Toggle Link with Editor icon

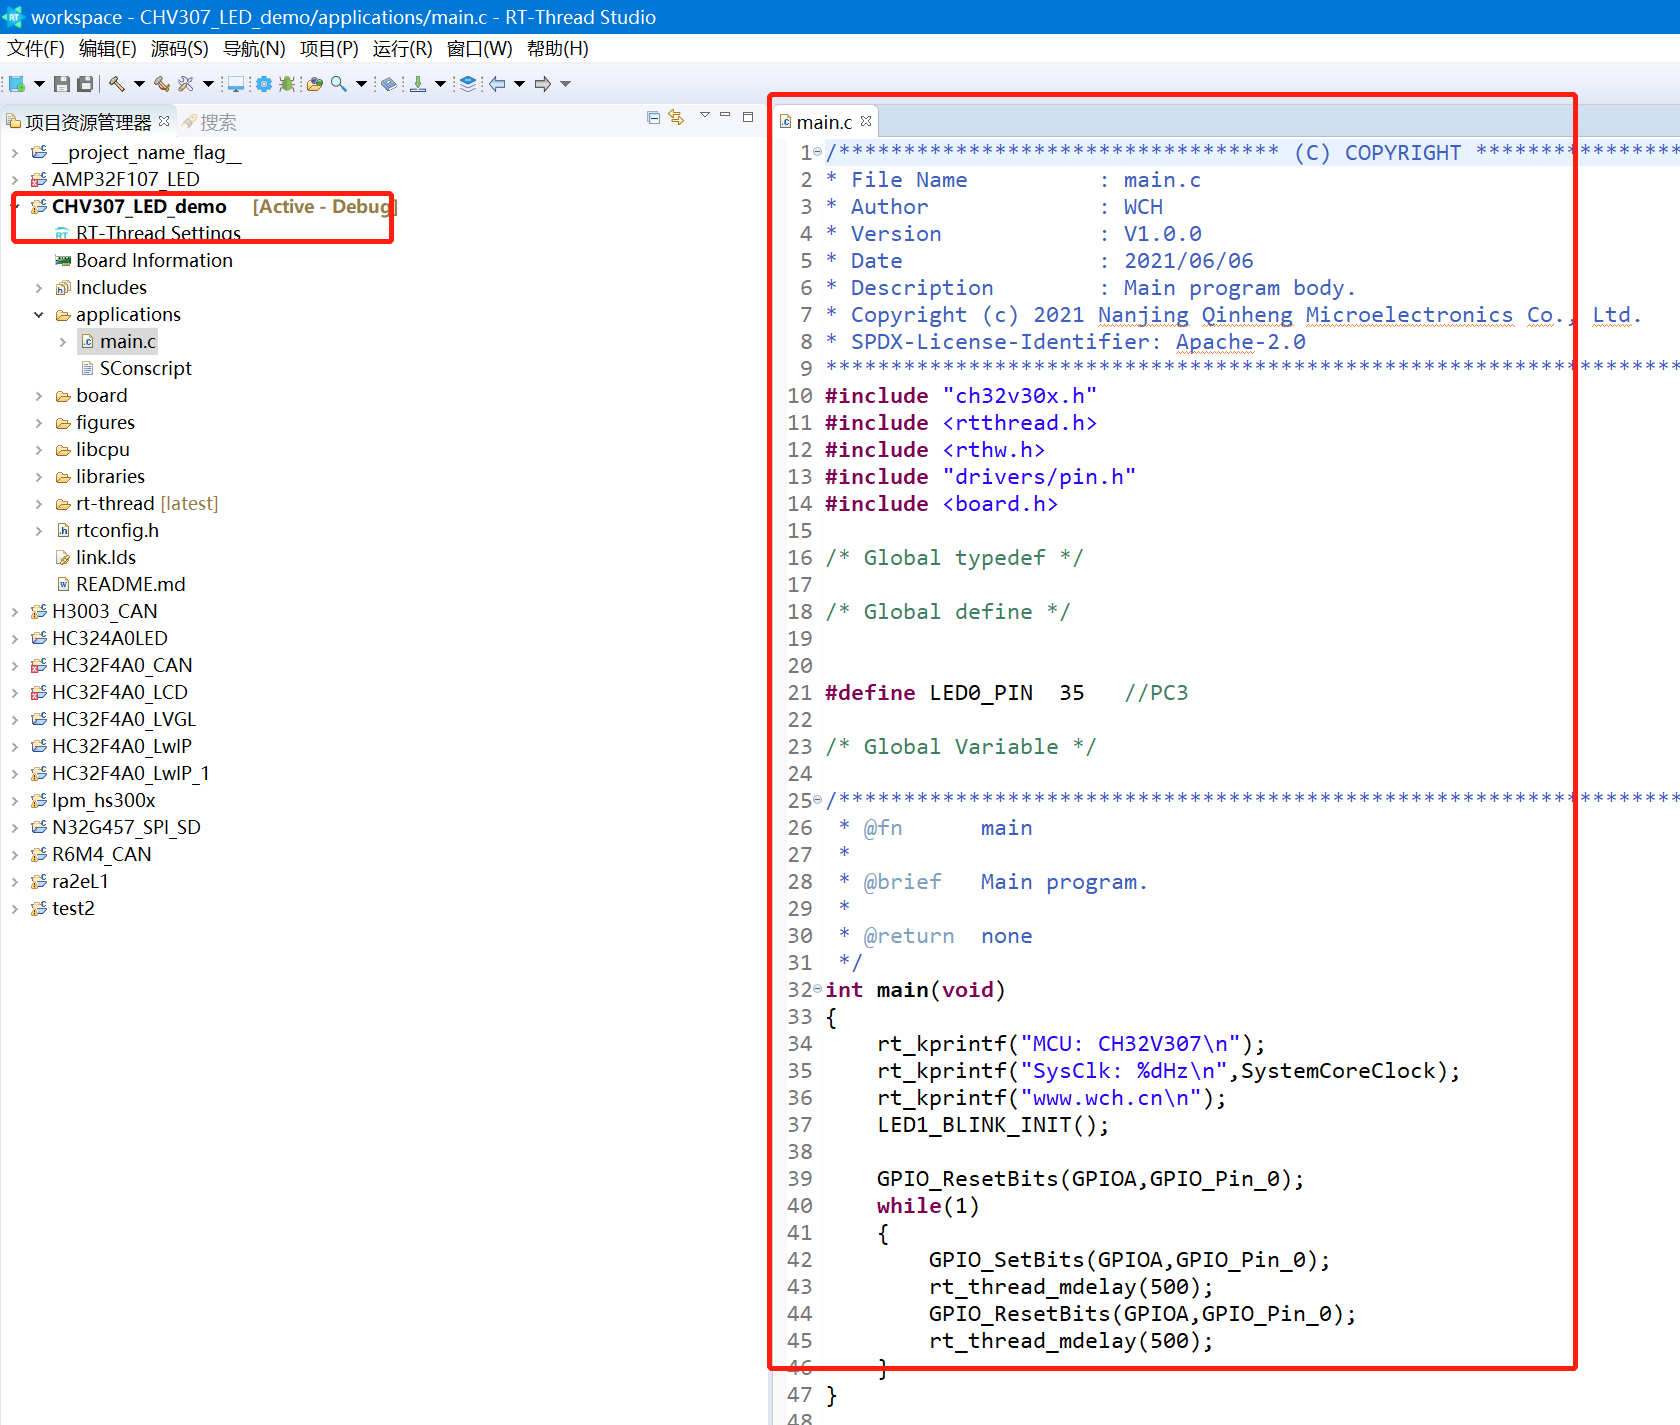pos(676,117)
